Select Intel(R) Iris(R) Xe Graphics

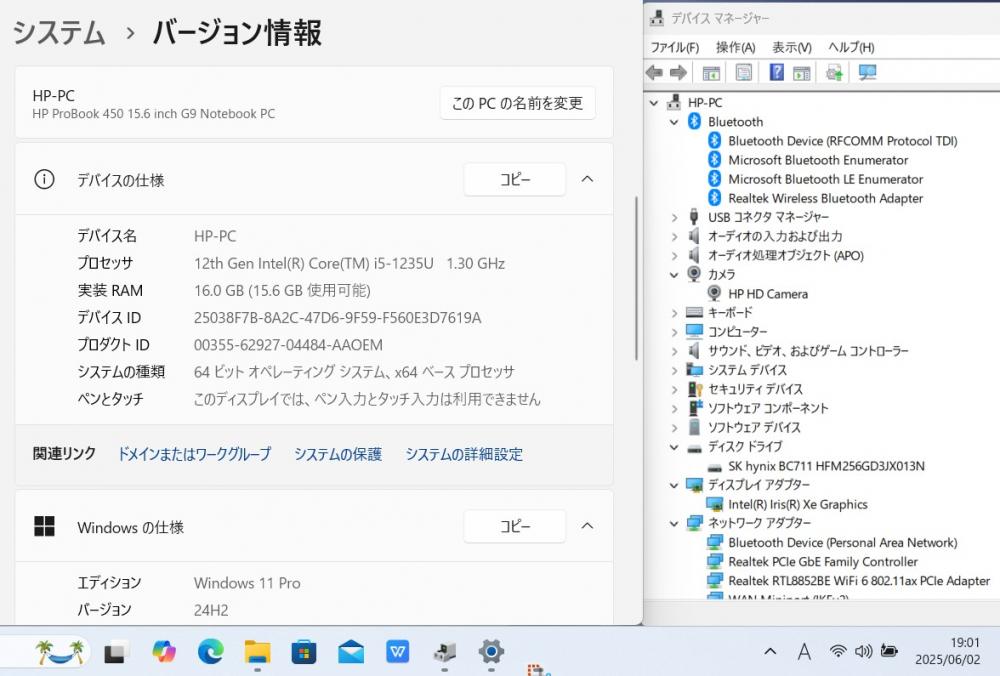798,504
